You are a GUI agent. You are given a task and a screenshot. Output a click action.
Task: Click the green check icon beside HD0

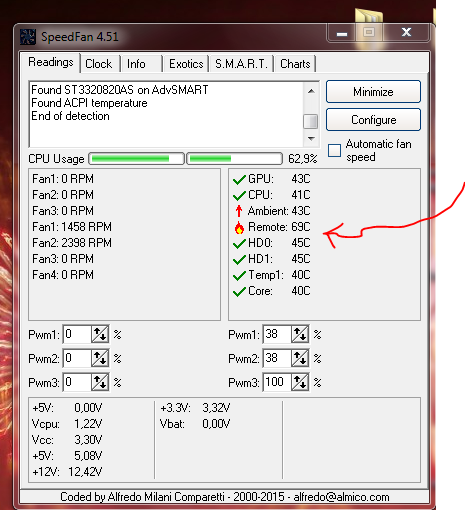point(239,243)
